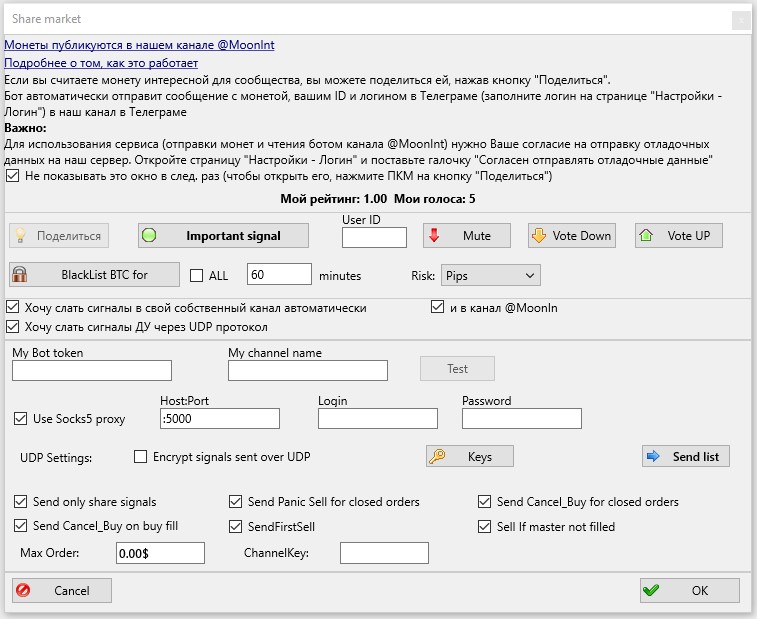The width and height of the screenshot is (757, 619).
Task: Click the User ID input field
Action: coord(374,237)
